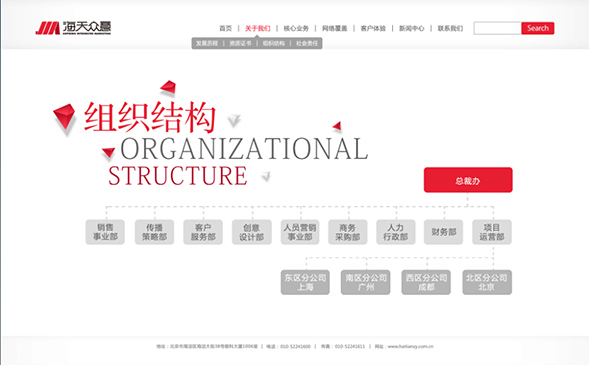
Task: Choose 发展历程 in the submenu
Action: pos(207,43)
